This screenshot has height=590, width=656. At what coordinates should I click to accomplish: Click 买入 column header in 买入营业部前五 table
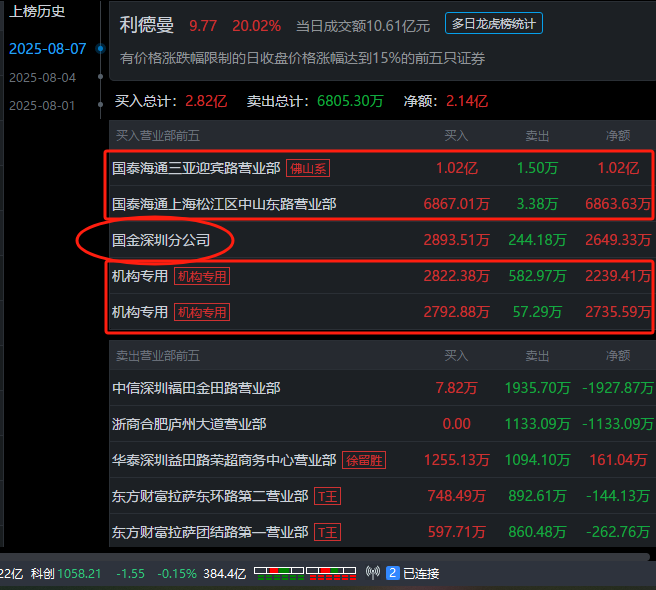click(x=456, y=136)
